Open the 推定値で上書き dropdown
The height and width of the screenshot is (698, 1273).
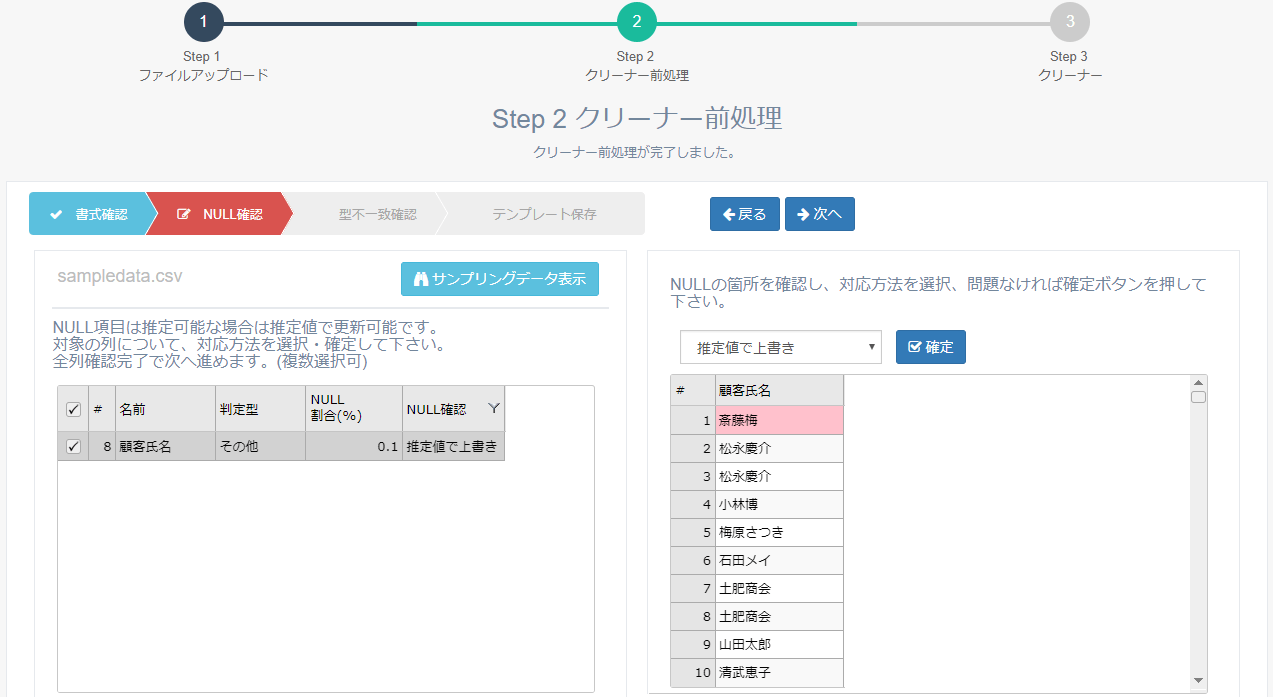pos(780,347)
